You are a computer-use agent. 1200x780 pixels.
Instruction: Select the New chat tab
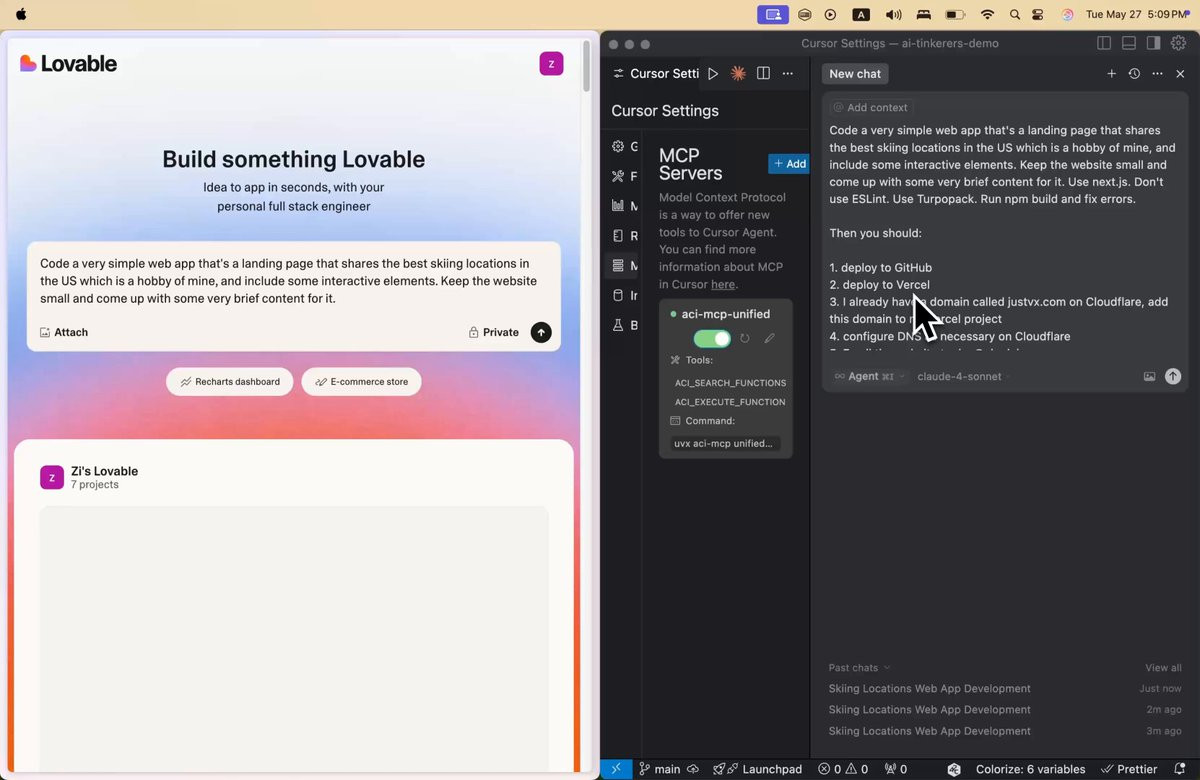coord(855,74)
